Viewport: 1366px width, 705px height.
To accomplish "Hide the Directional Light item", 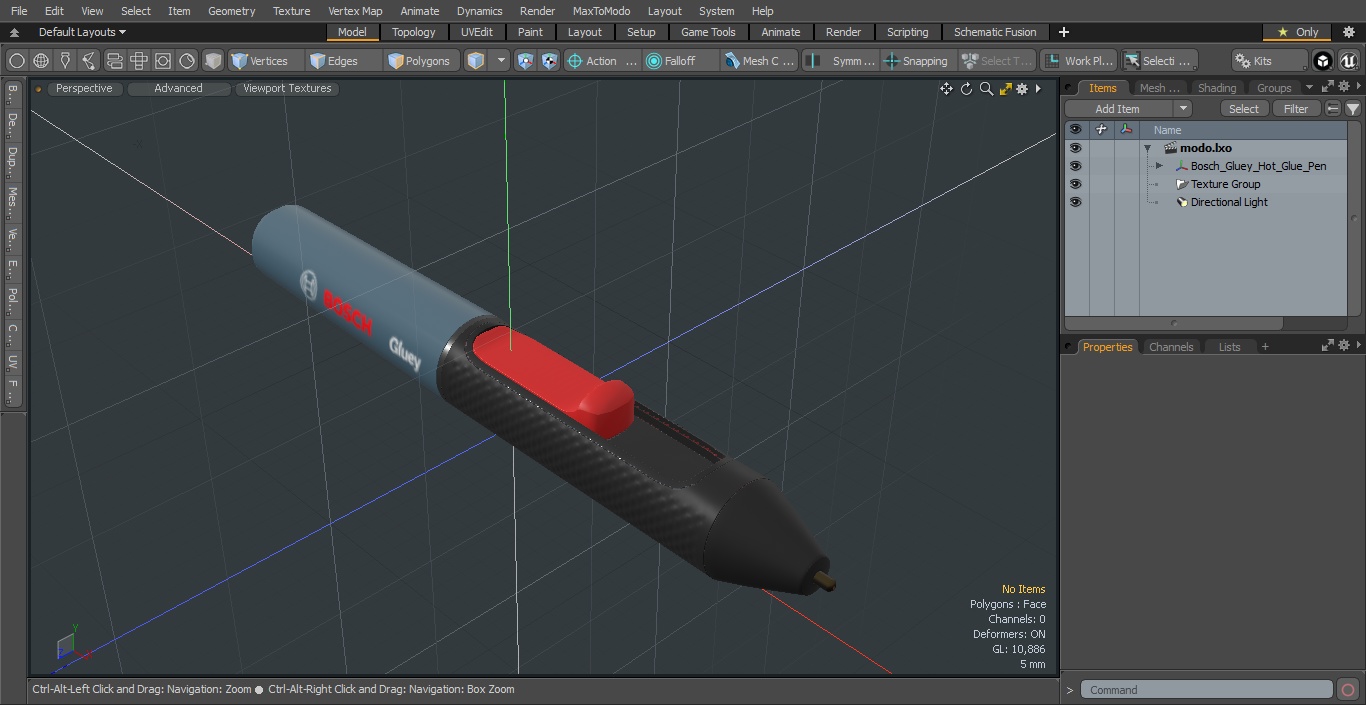I will [x=1075, y=202].
